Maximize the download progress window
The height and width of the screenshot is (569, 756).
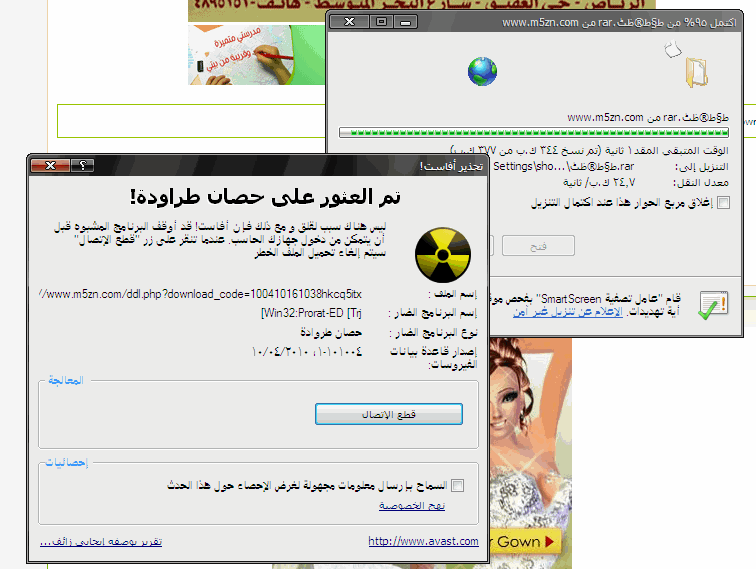(x=381, y=22)
